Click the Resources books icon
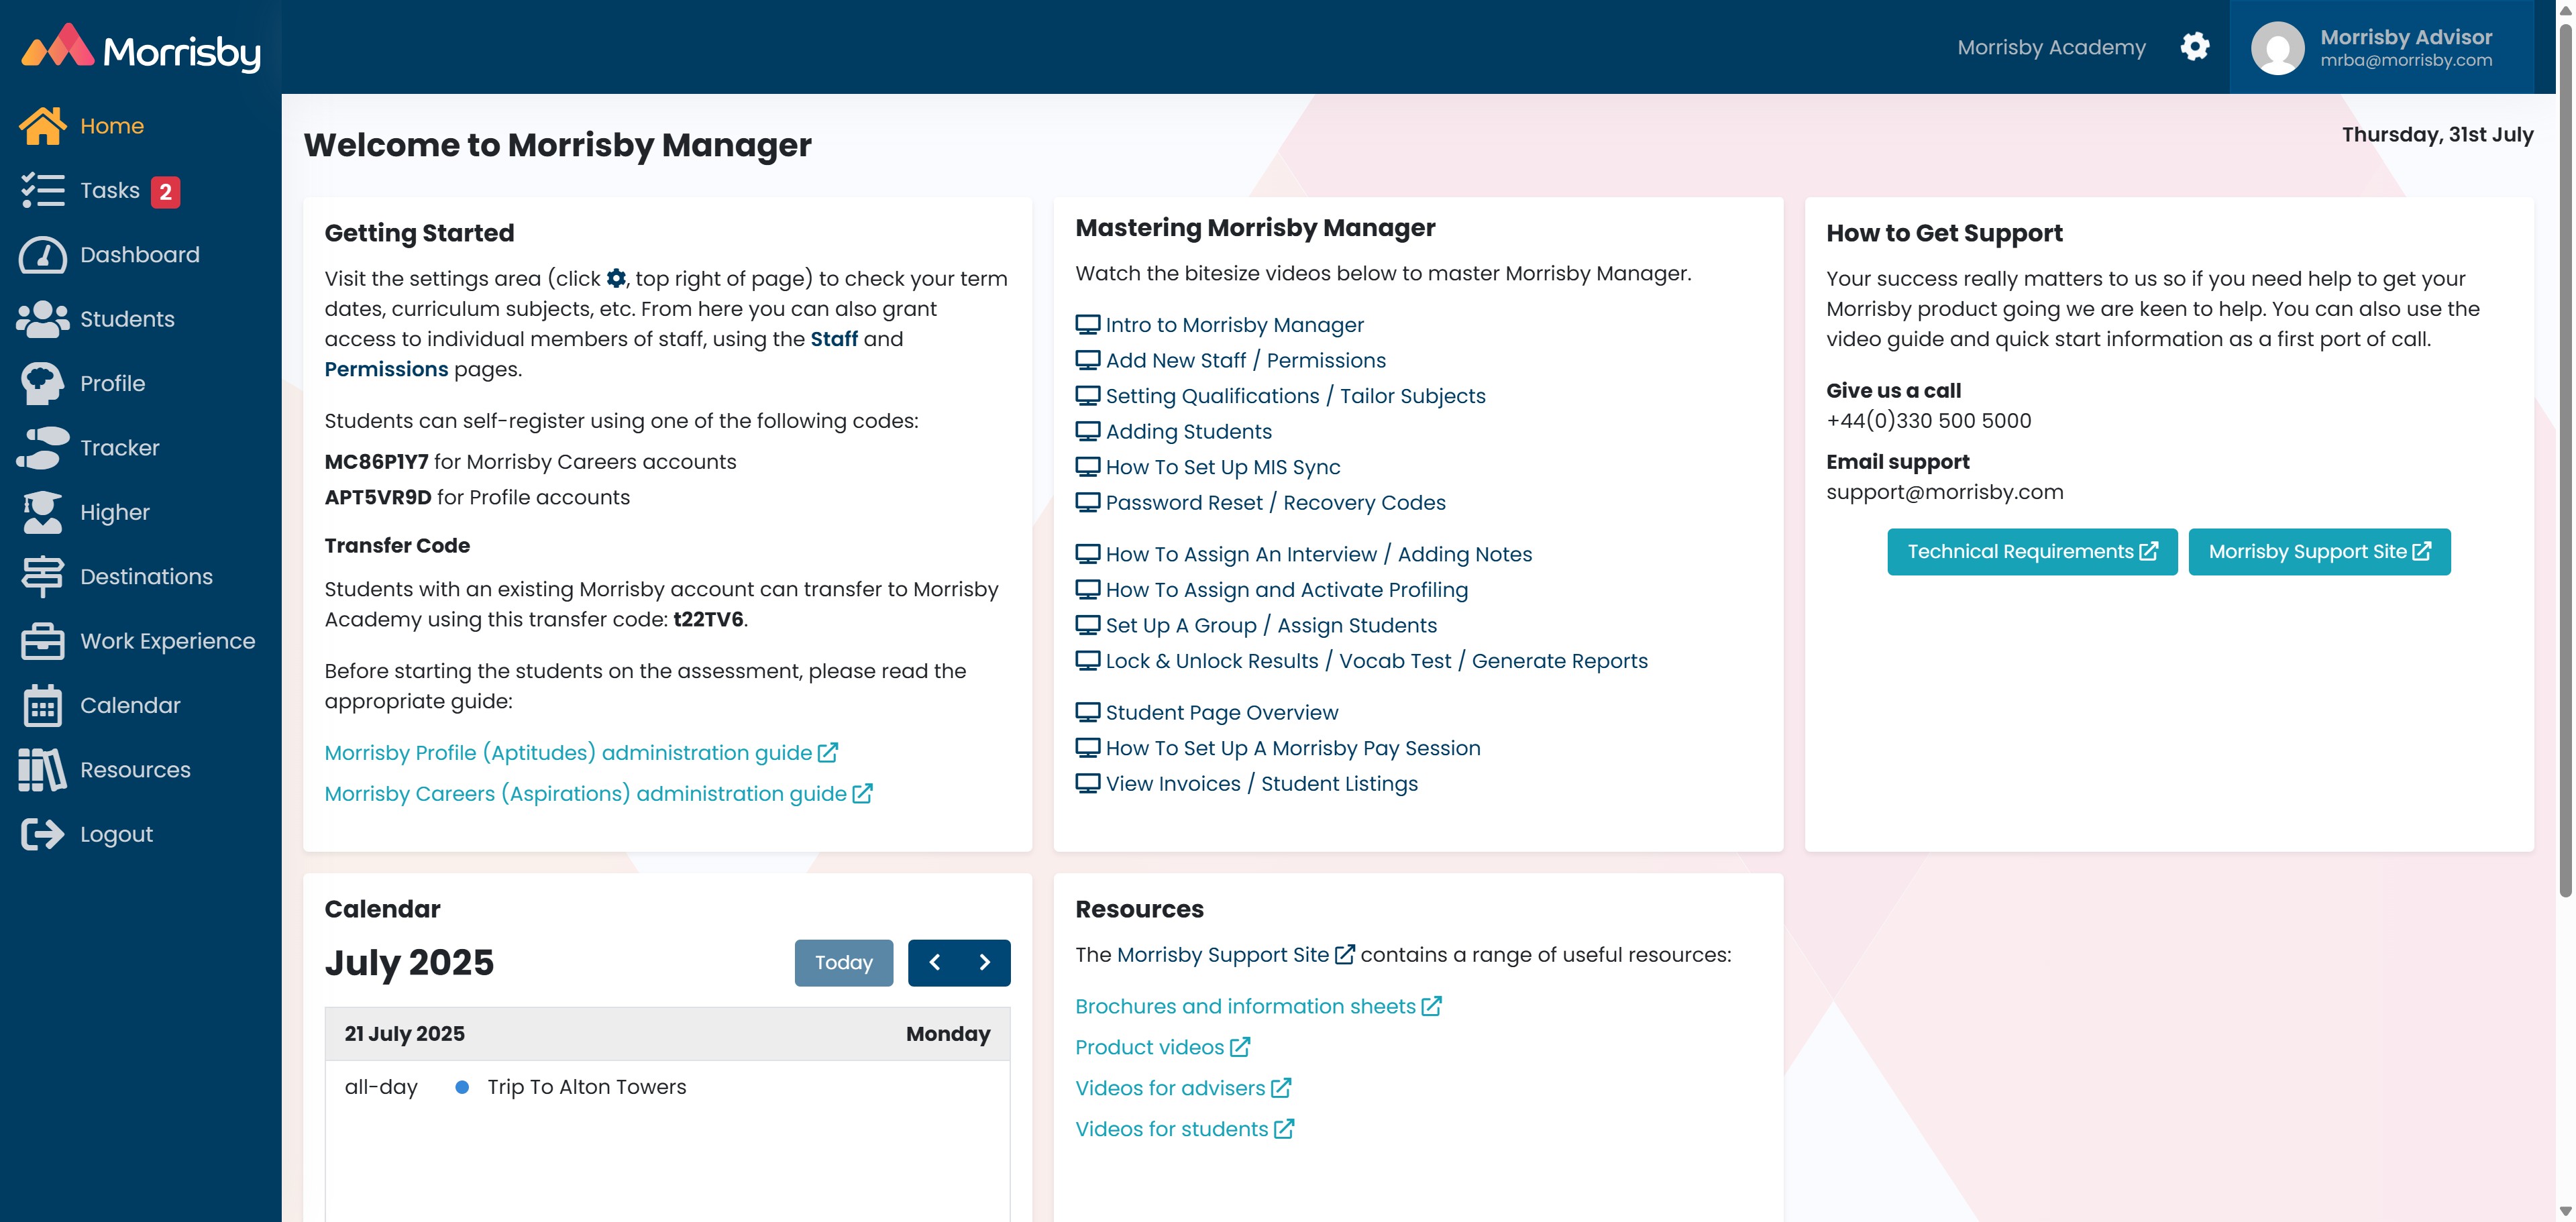 click(x=42, y=770)
